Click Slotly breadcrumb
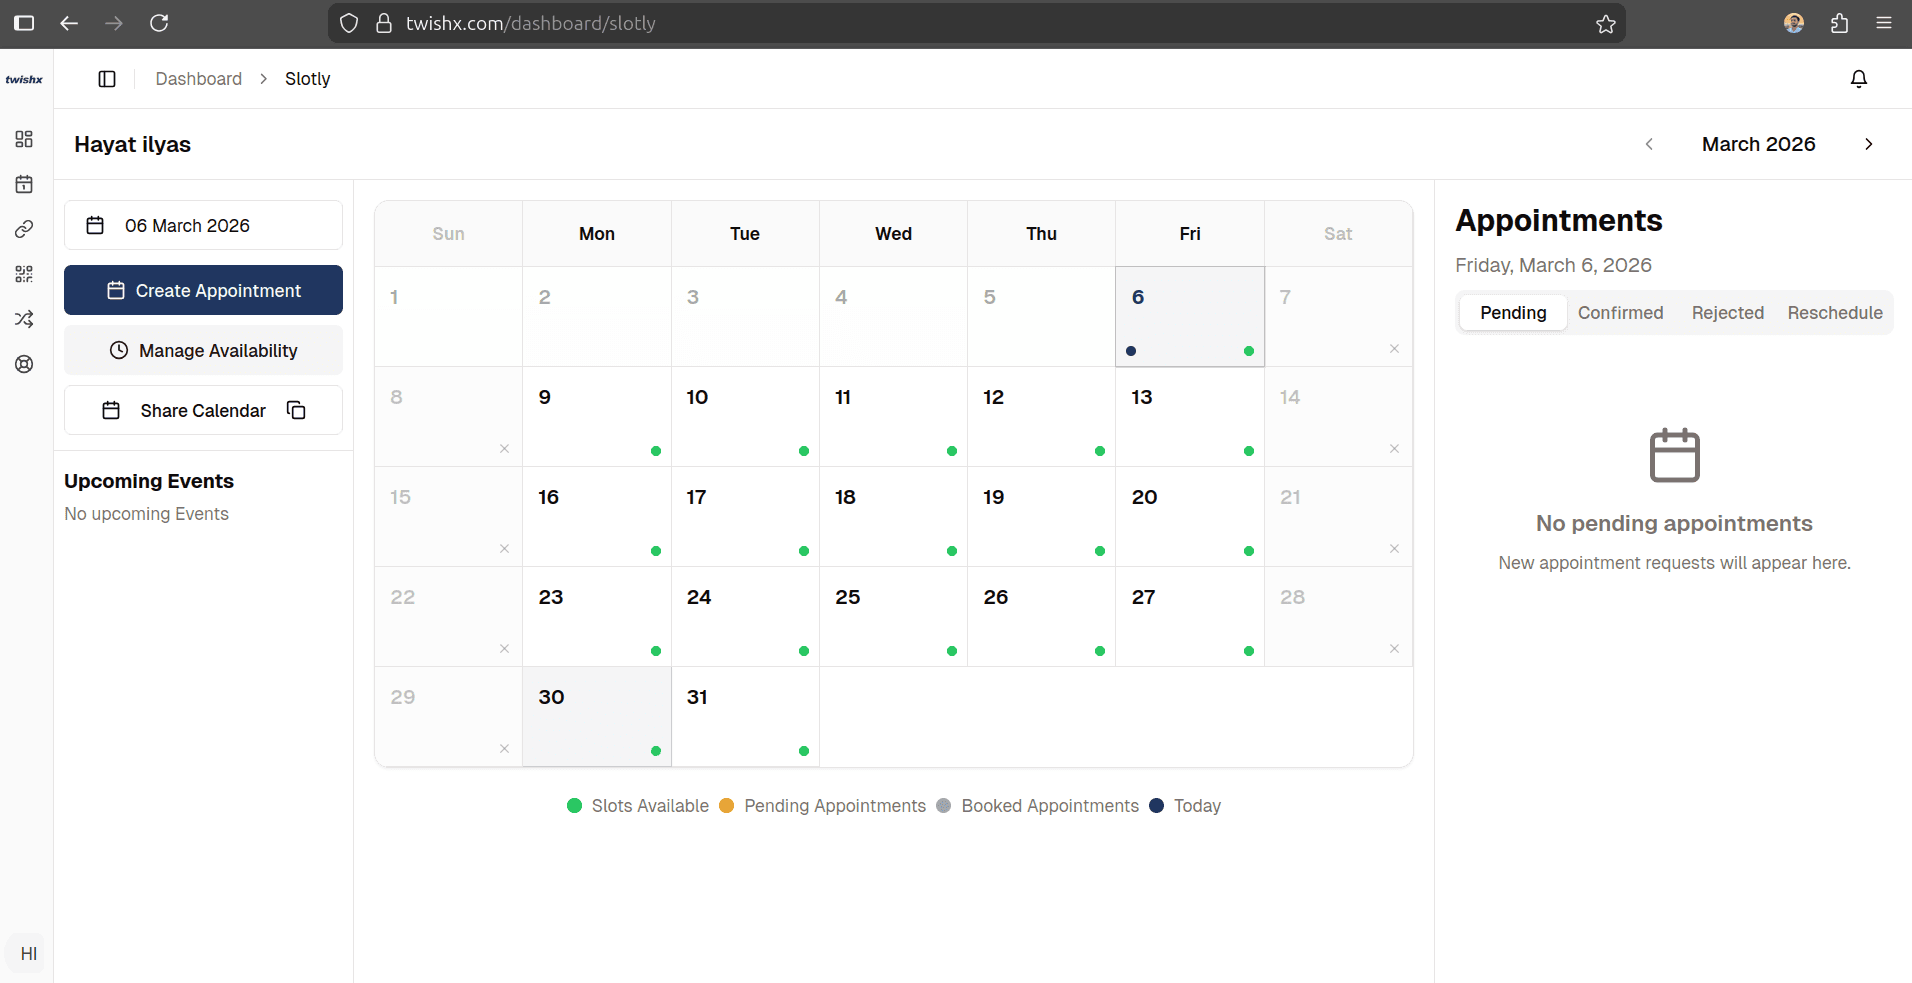Image resolution: width=1912 pixels, height=983 pixels. coord(307,79)
